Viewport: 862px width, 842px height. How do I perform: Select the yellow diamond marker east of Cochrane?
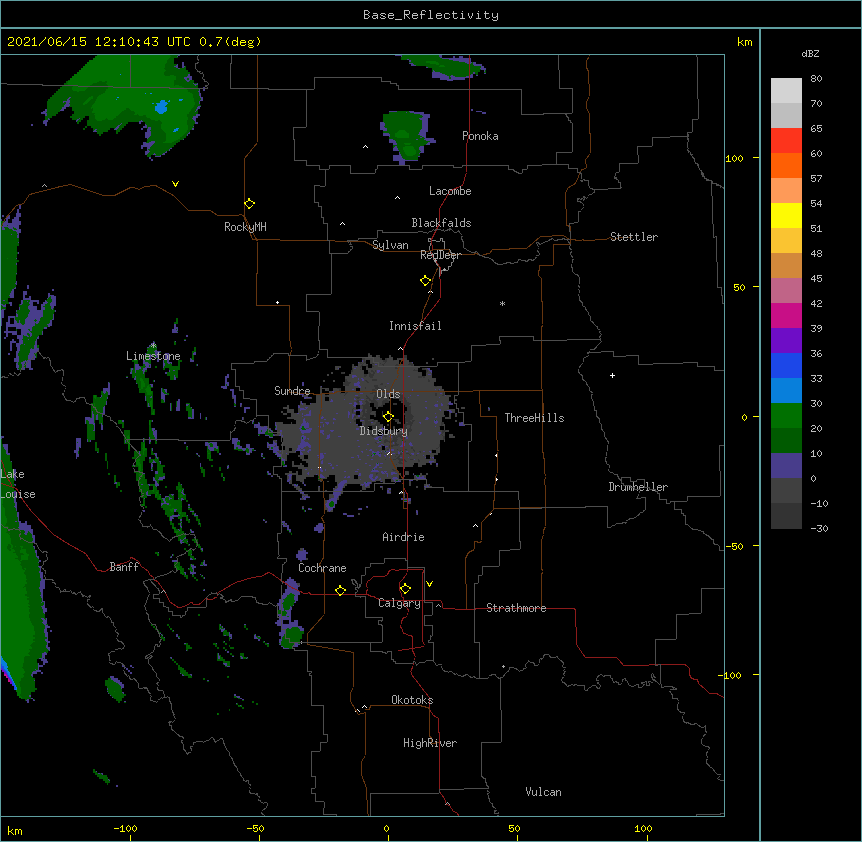pos(340,590)
